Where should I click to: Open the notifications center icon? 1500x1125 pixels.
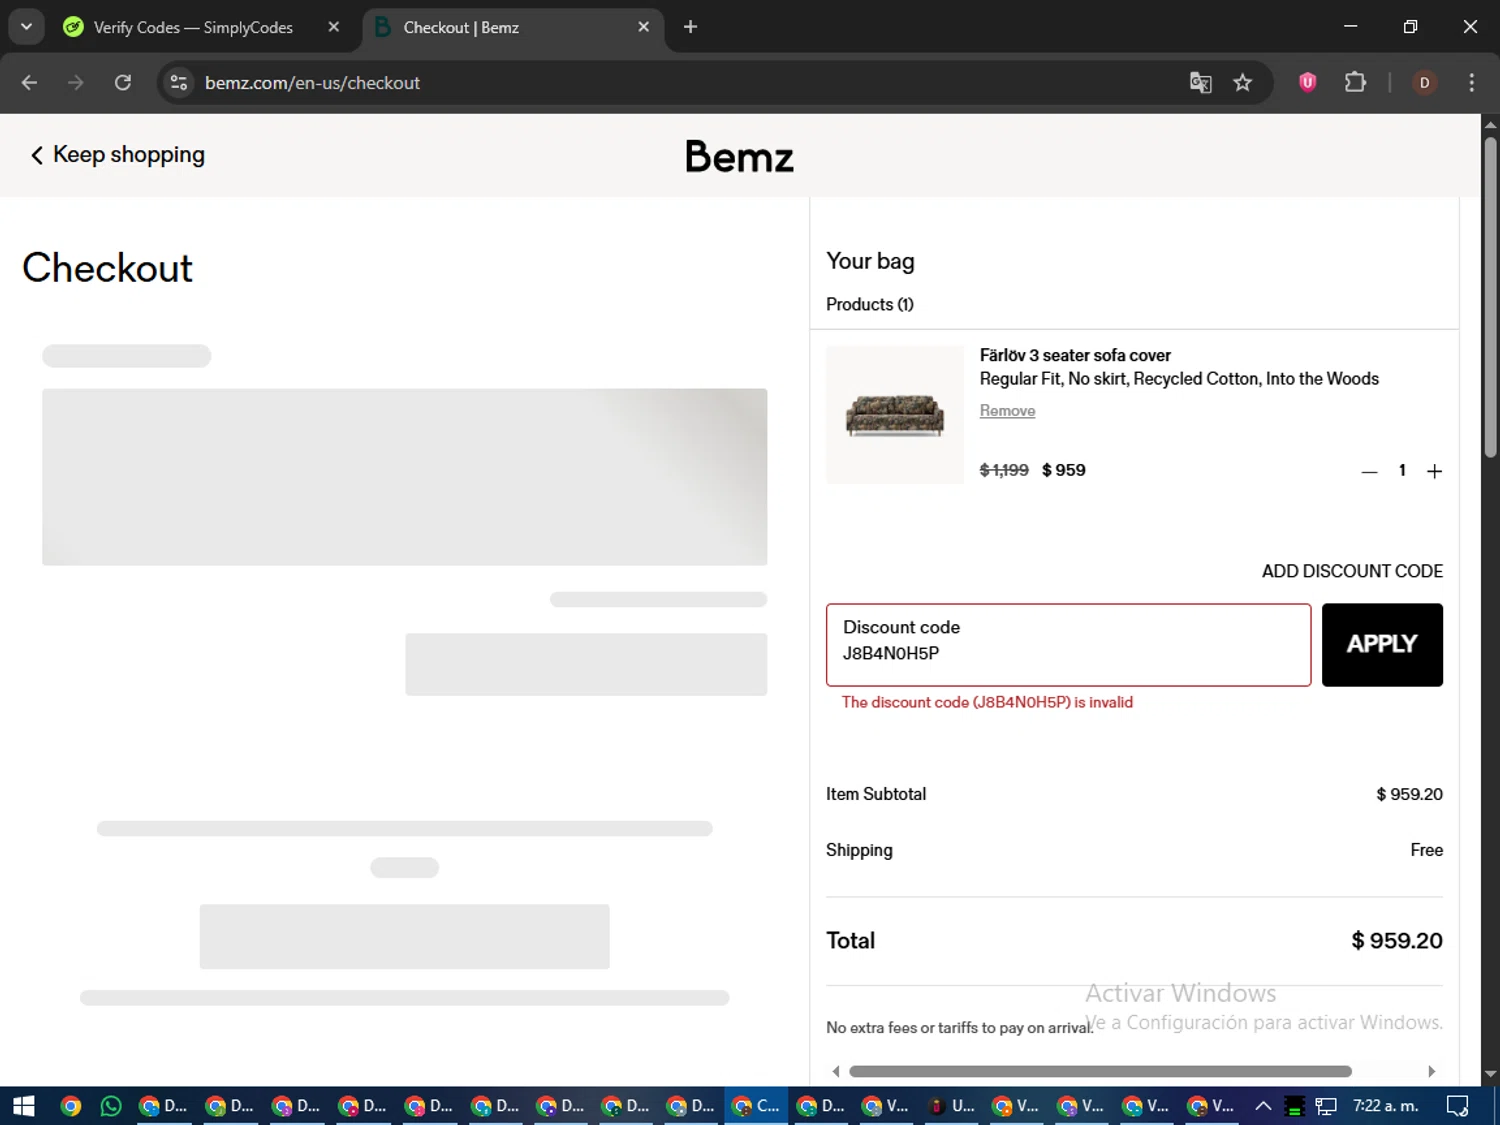(1458, 1106)
